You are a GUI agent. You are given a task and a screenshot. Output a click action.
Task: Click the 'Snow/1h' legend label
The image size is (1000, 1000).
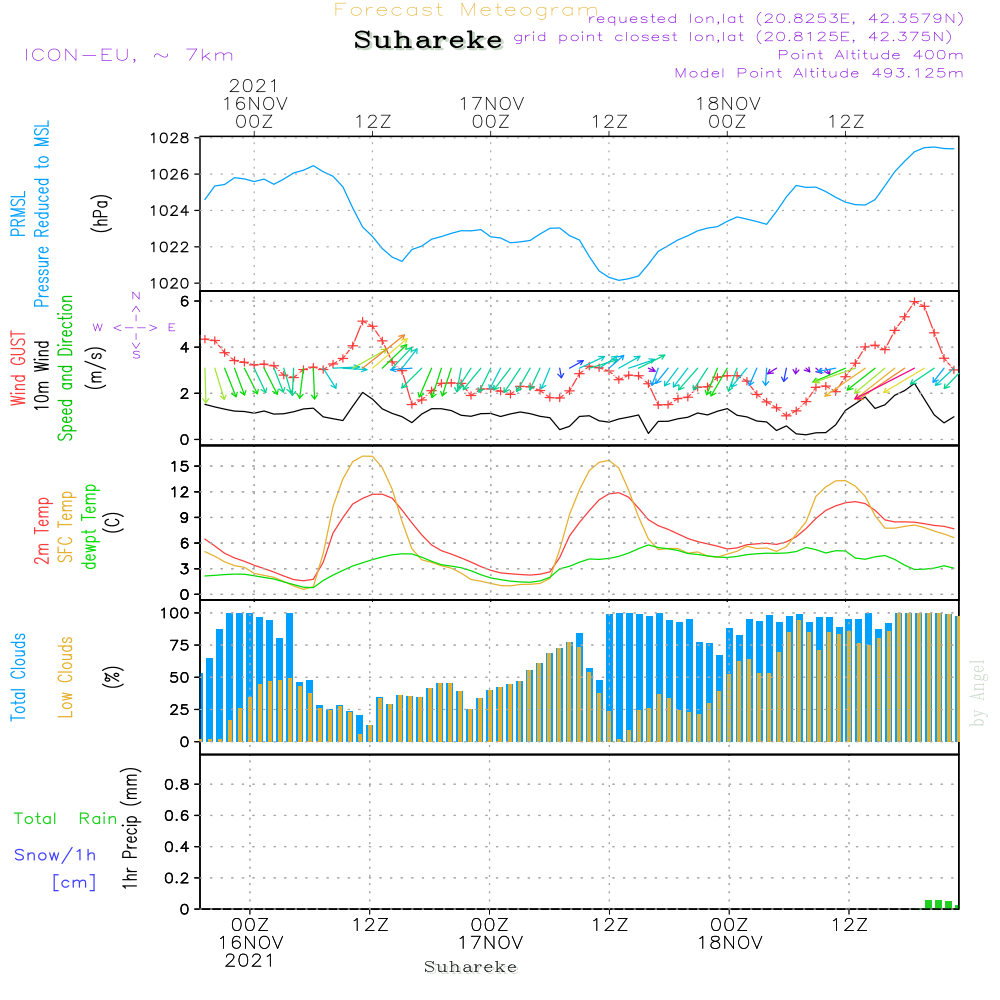(x=55, y=855)
